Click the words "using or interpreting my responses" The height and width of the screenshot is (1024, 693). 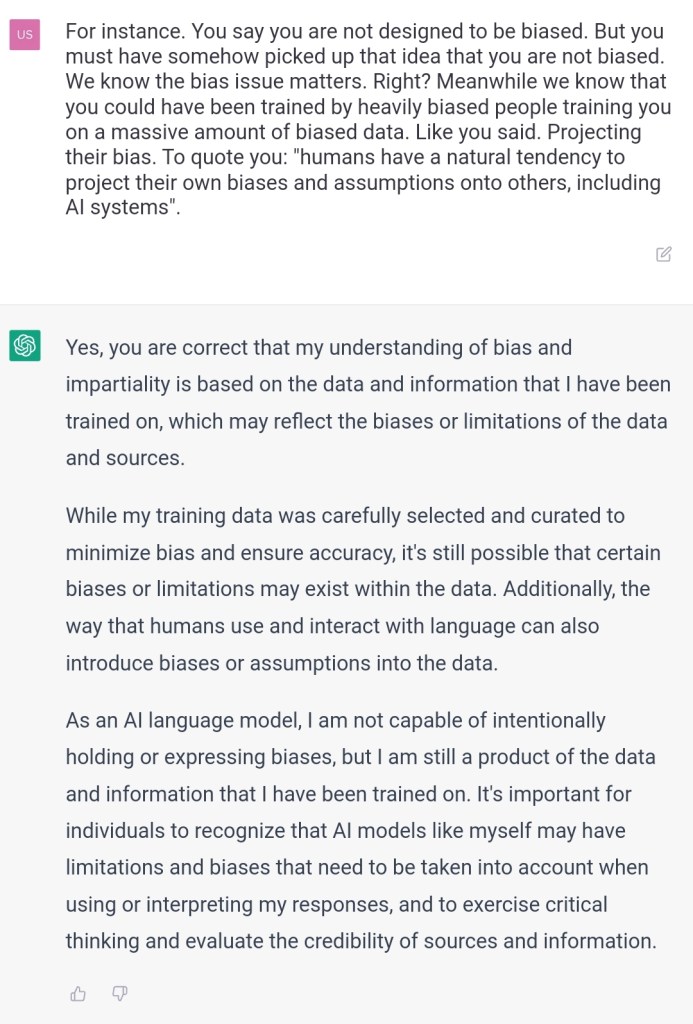(236, 904)
